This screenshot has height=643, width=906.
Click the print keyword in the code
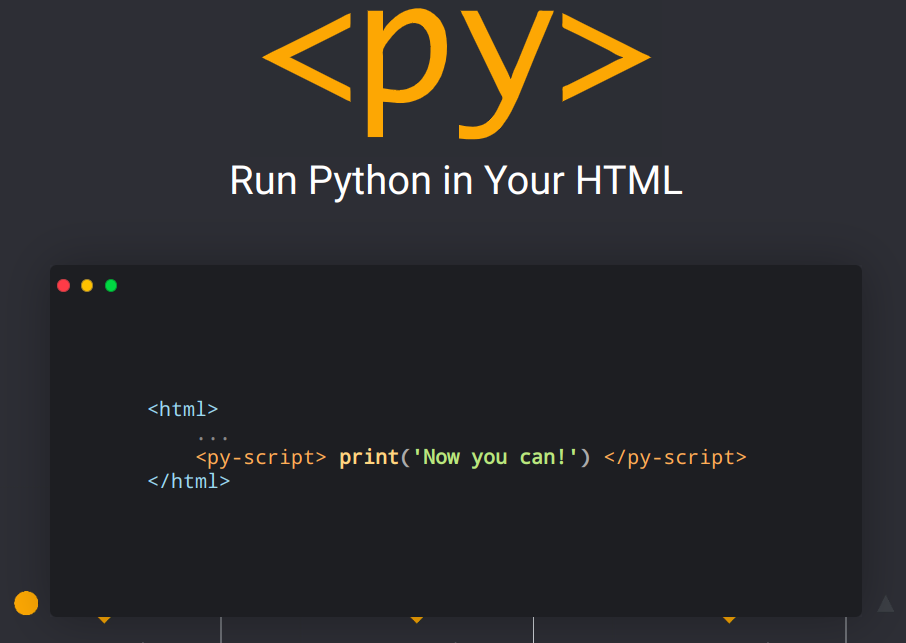(369, 458)
